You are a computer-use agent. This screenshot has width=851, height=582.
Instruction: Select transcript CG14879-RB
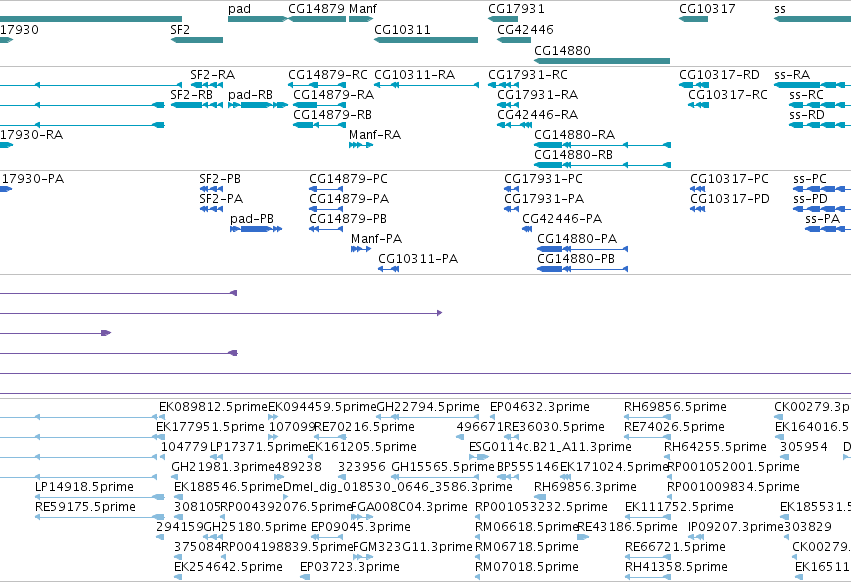pos(320,125)
